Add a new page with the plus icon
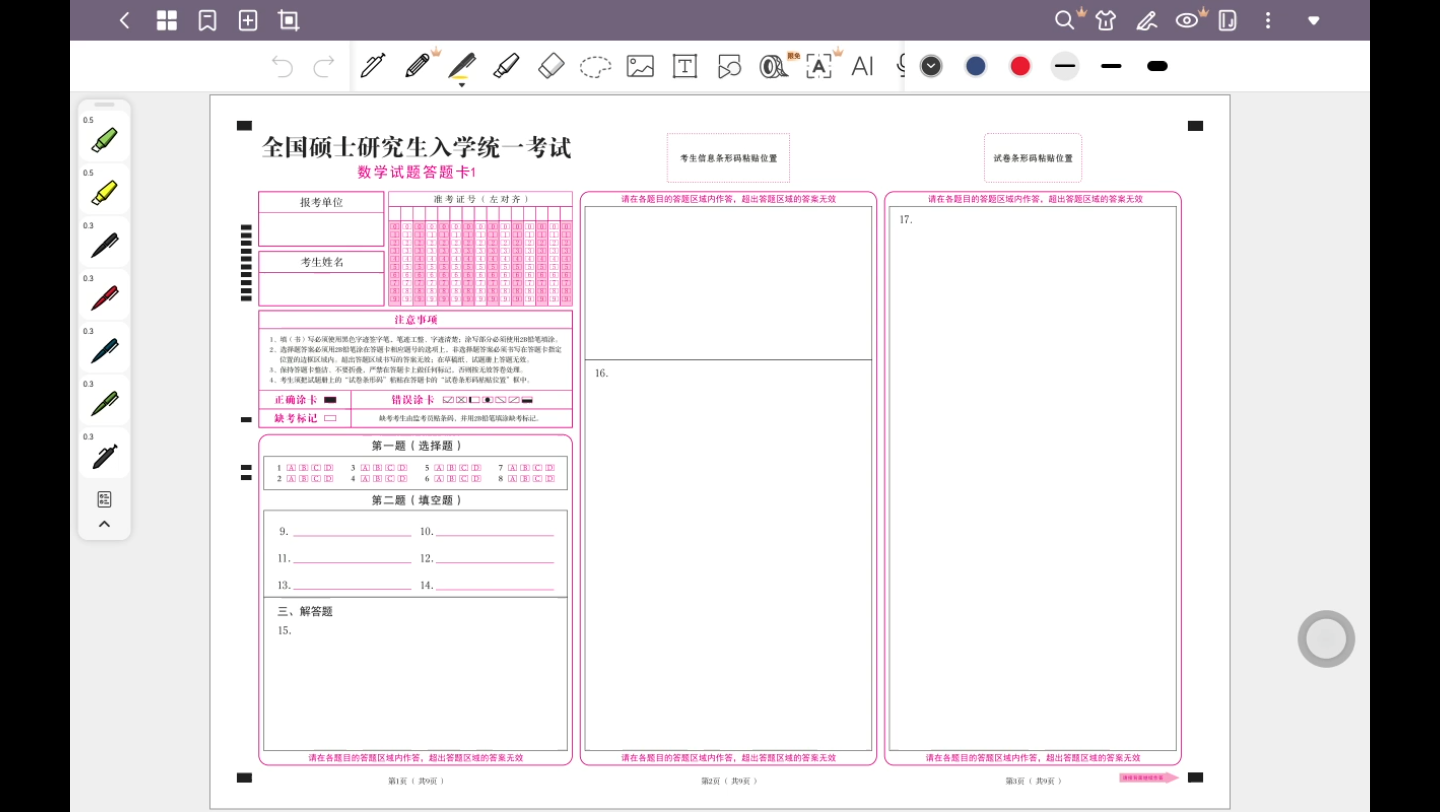The width and height of the screenshot is (1440, 812). coord(248,20)
